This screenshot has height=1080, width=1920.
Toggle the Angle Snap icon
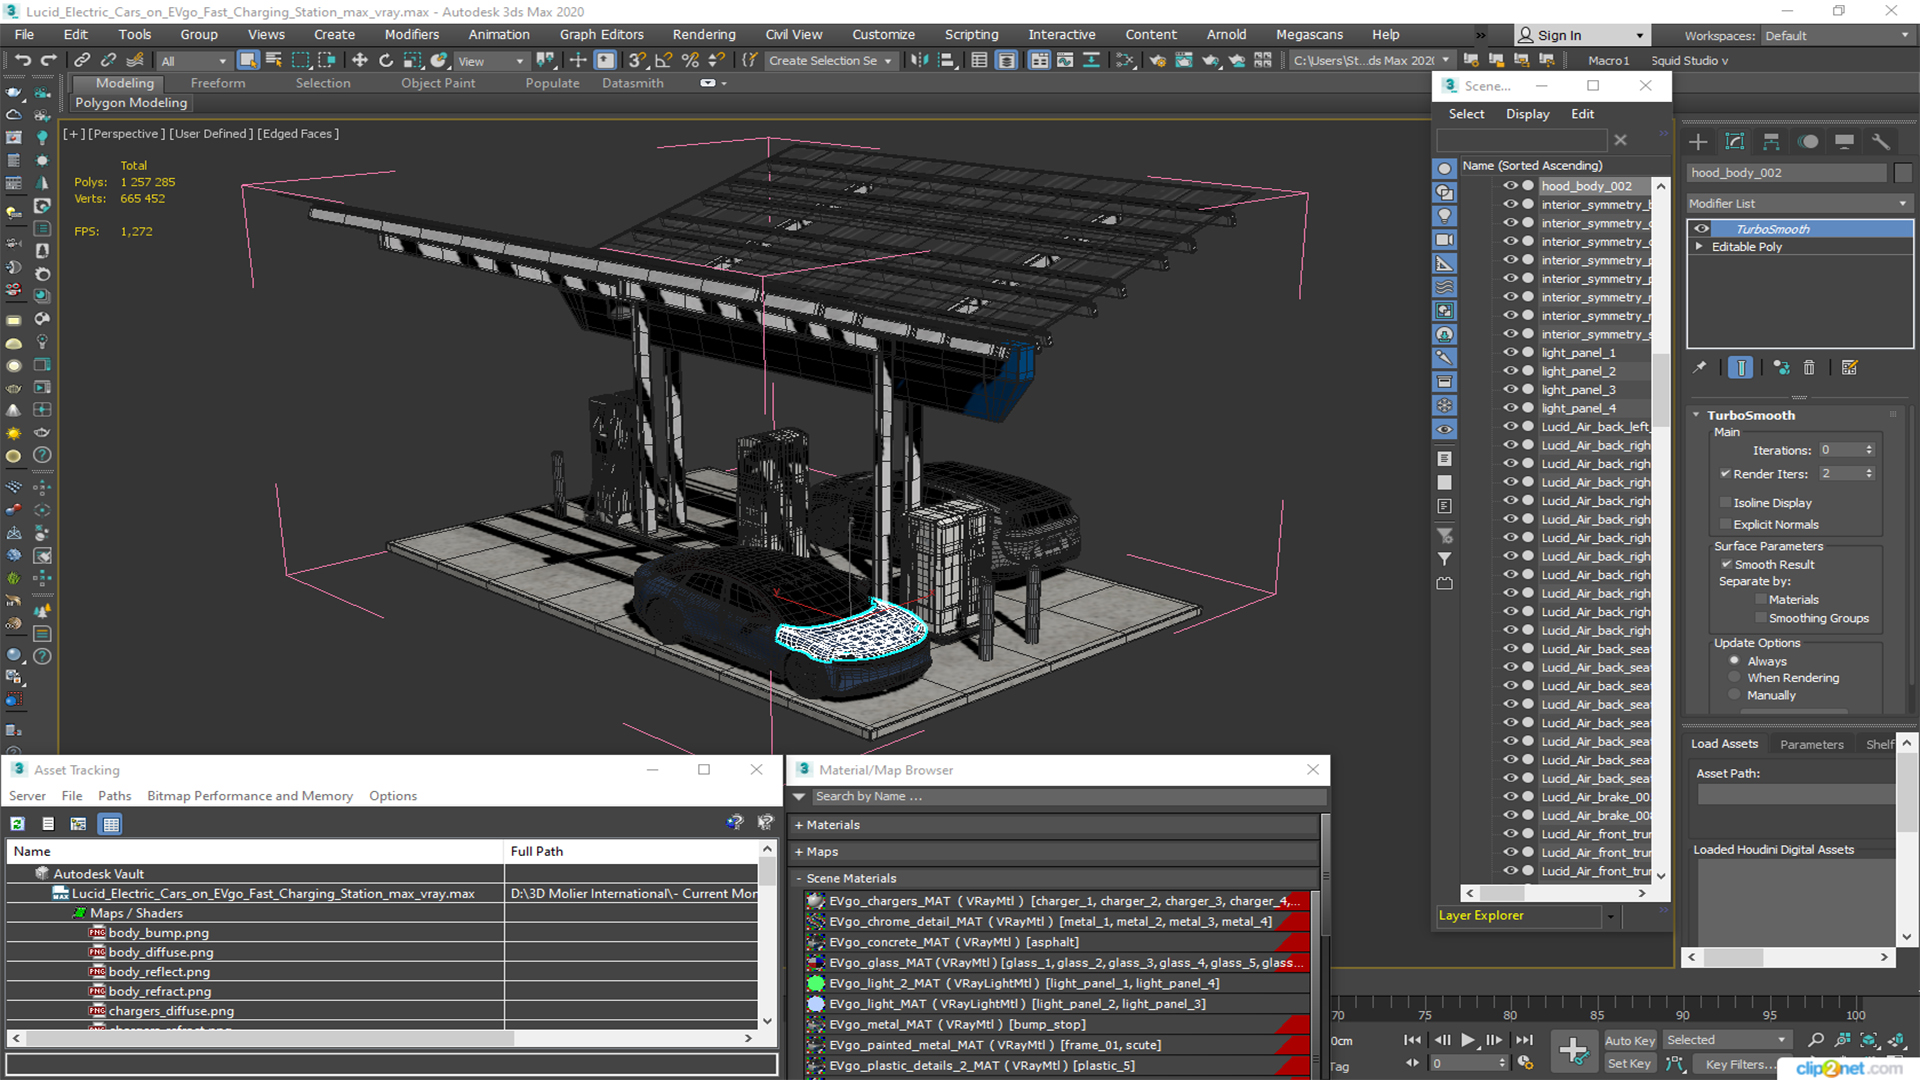[663, 61]
